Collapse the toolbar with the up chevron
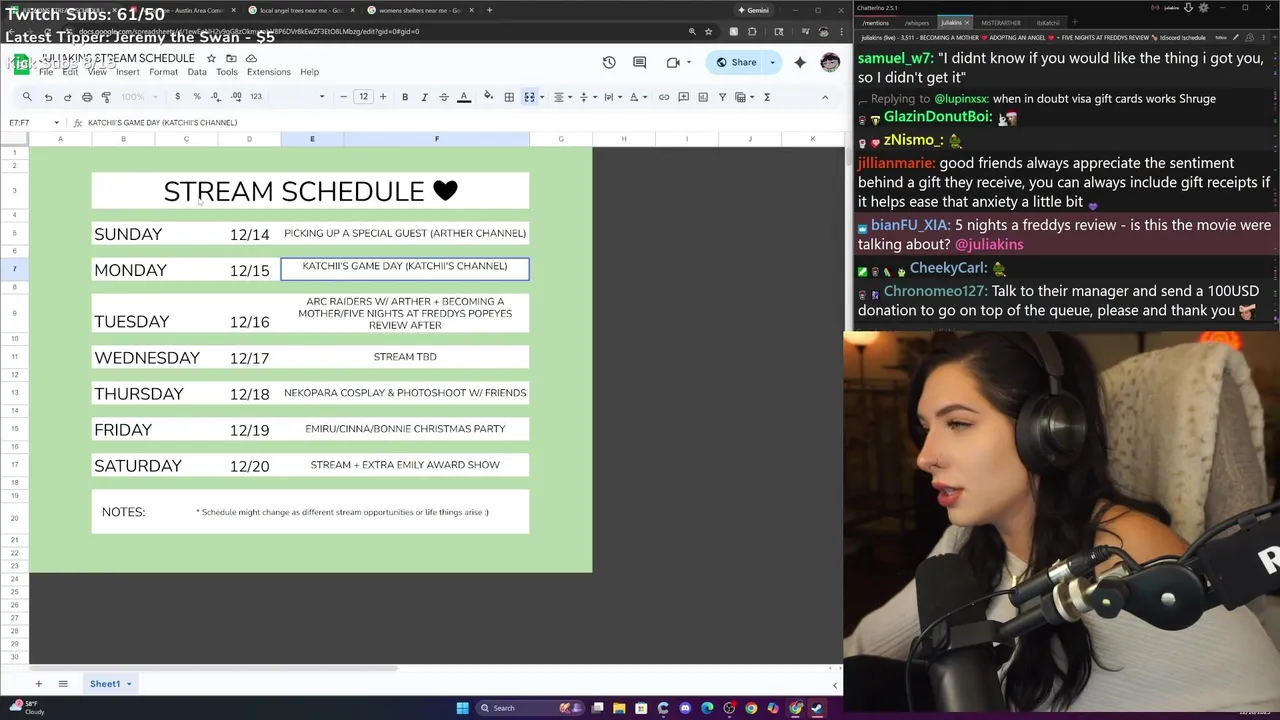Image resolution: width=1280 pixels, height=720 pixels. 825,97
